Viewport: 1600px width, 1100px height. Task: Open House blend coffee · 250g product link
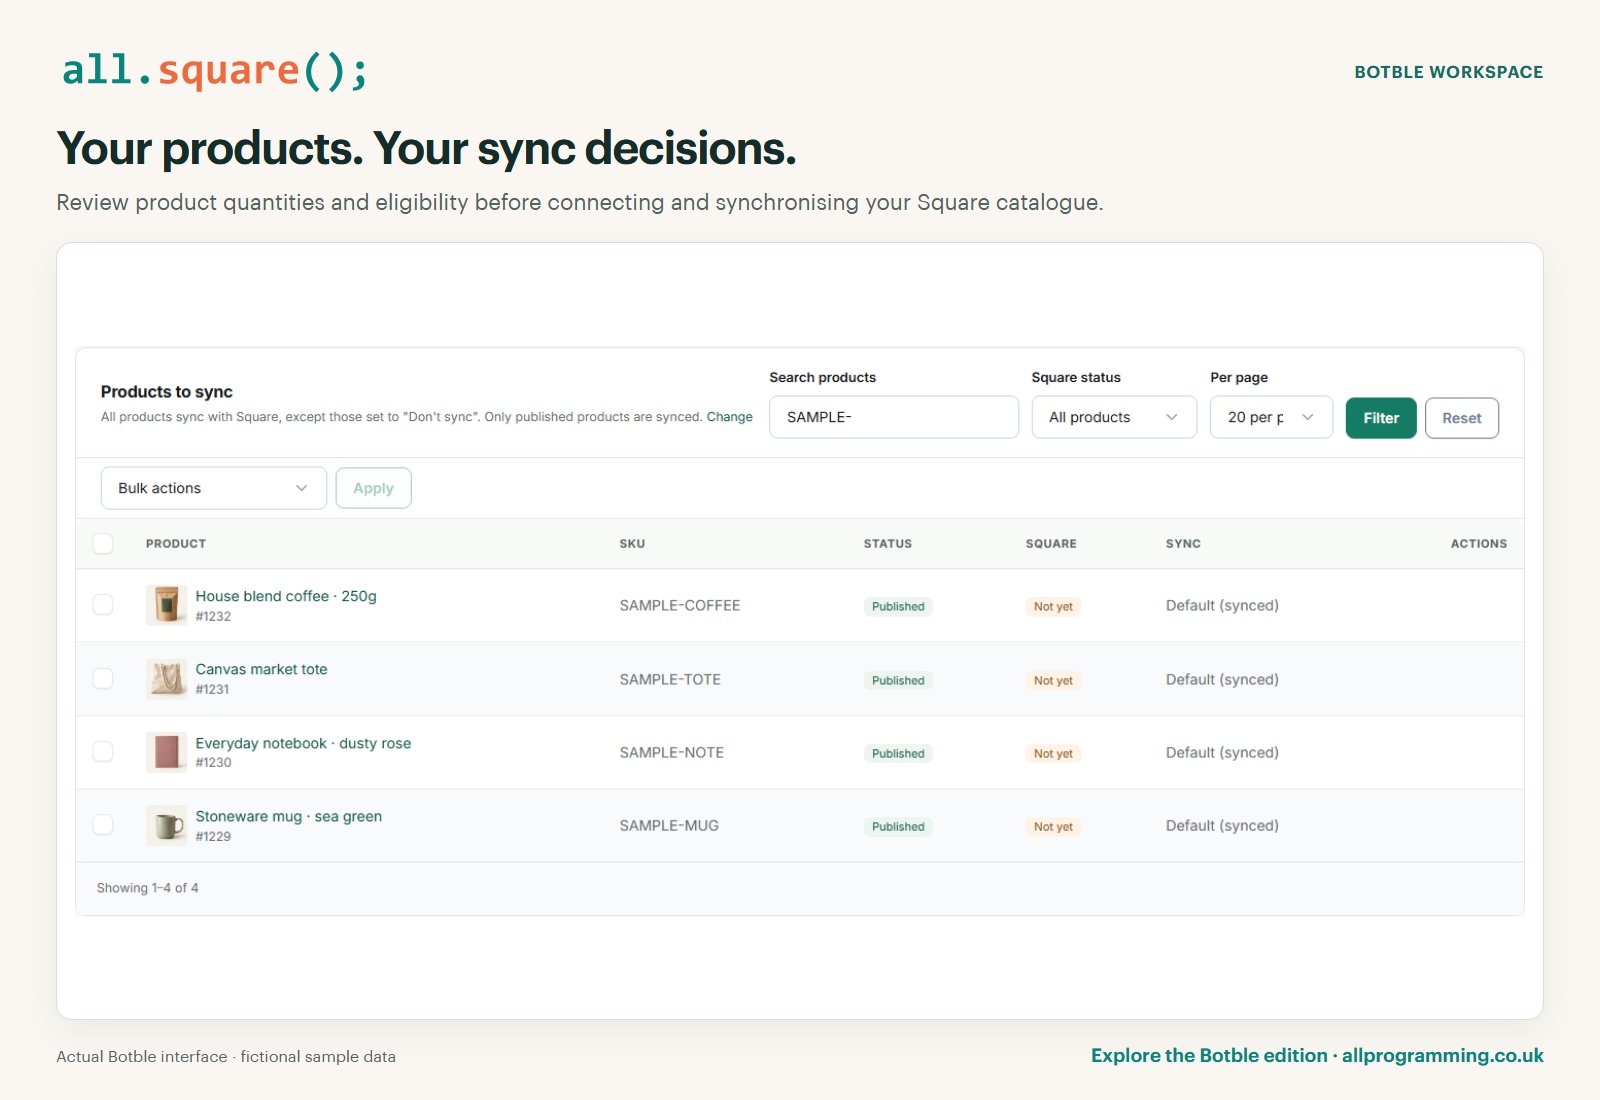(286, 596)
